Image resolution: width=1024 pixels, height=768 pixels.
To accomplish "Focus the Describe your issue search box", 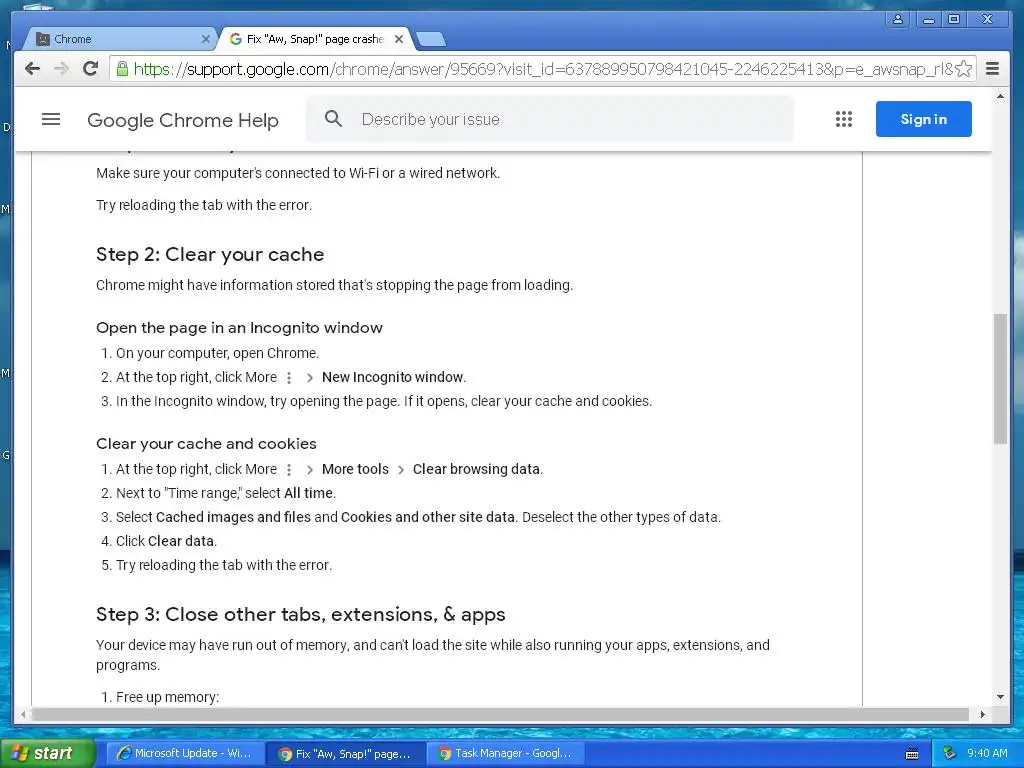I will [550, 119].
